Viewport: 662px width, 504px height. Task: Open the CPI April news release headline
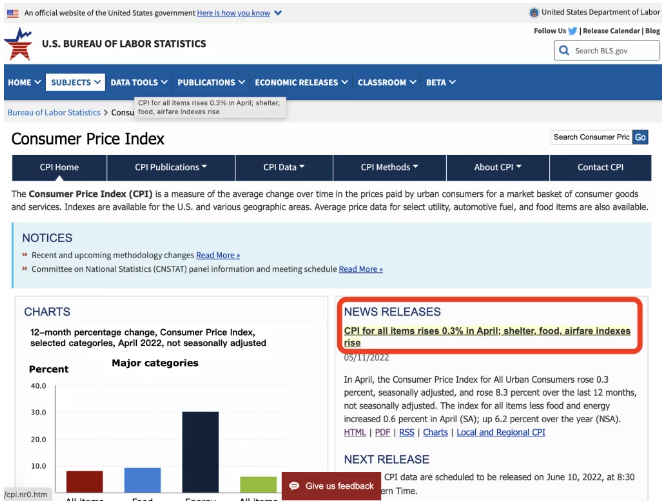[487, 336]
